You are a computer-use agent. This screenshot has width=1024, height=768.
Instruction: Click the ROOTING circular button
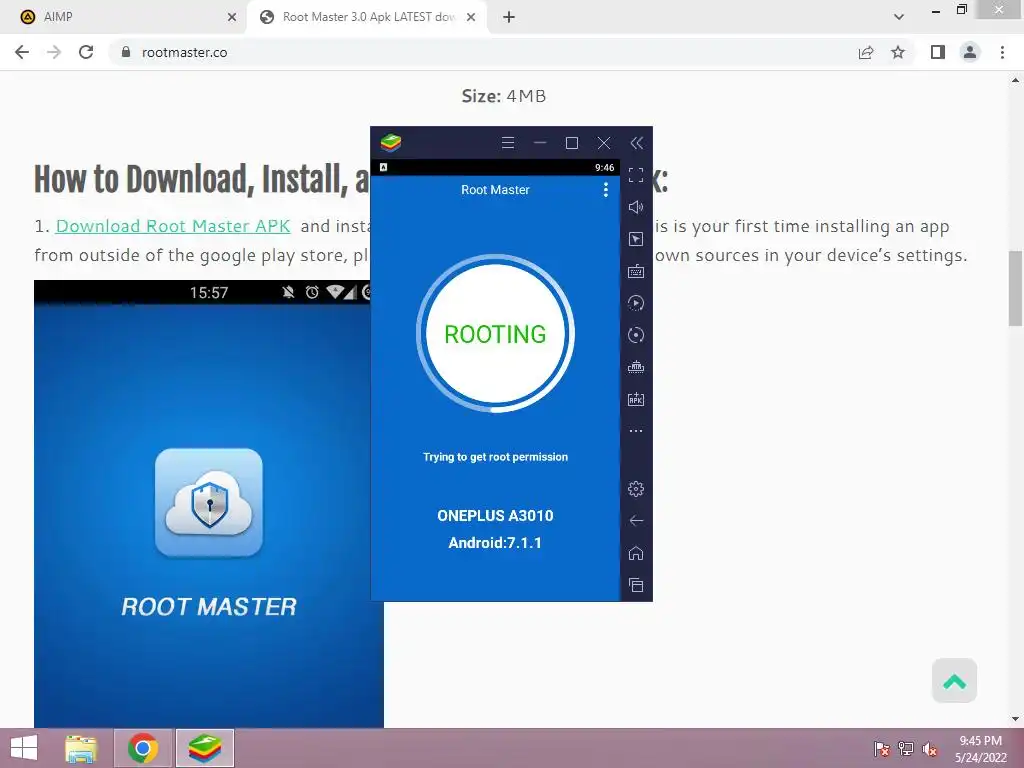[x=495, y=334]
